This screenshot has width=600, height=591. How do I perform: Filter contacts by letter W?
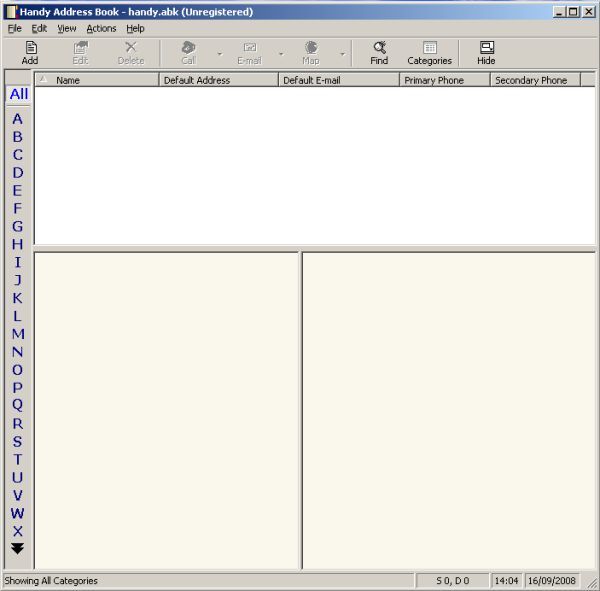tap(18, 513)
